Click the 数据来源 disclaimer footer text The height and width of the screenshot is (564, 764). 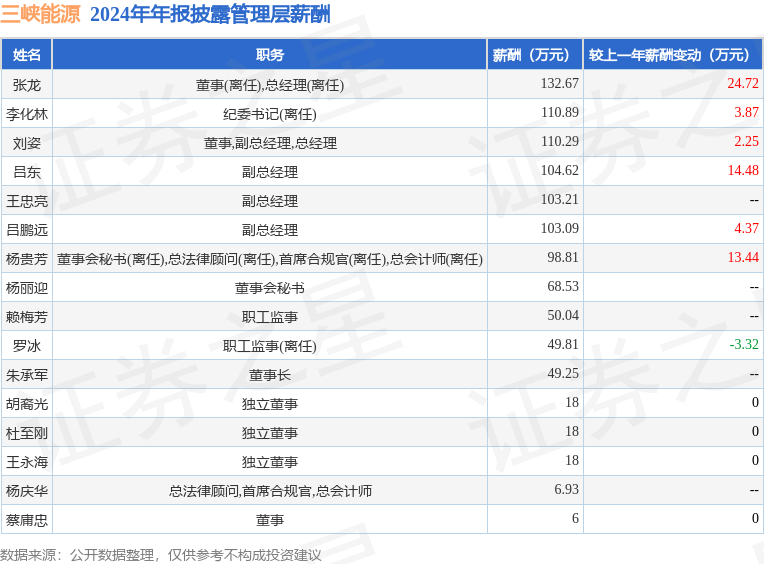click(x=161, y=555)
